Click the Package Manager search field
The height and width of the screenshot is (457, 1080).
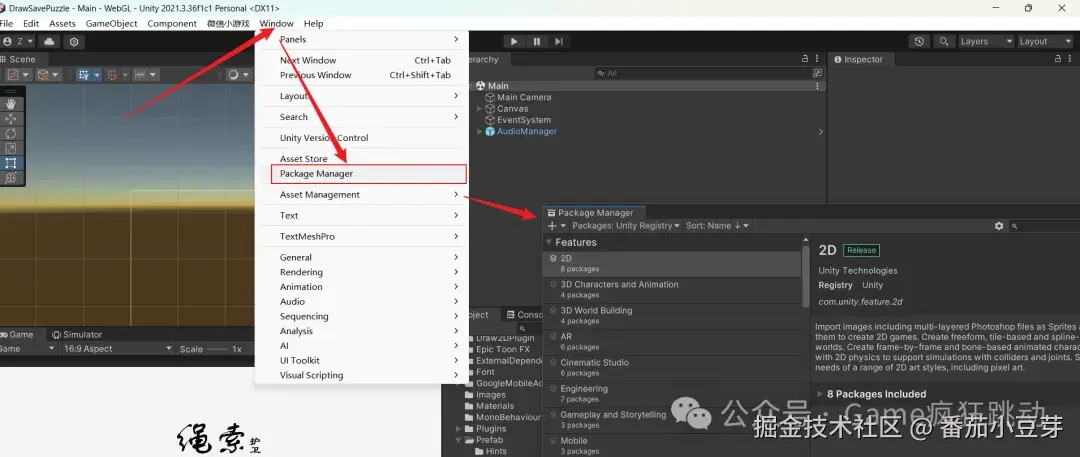click(x=1044, y=226)
